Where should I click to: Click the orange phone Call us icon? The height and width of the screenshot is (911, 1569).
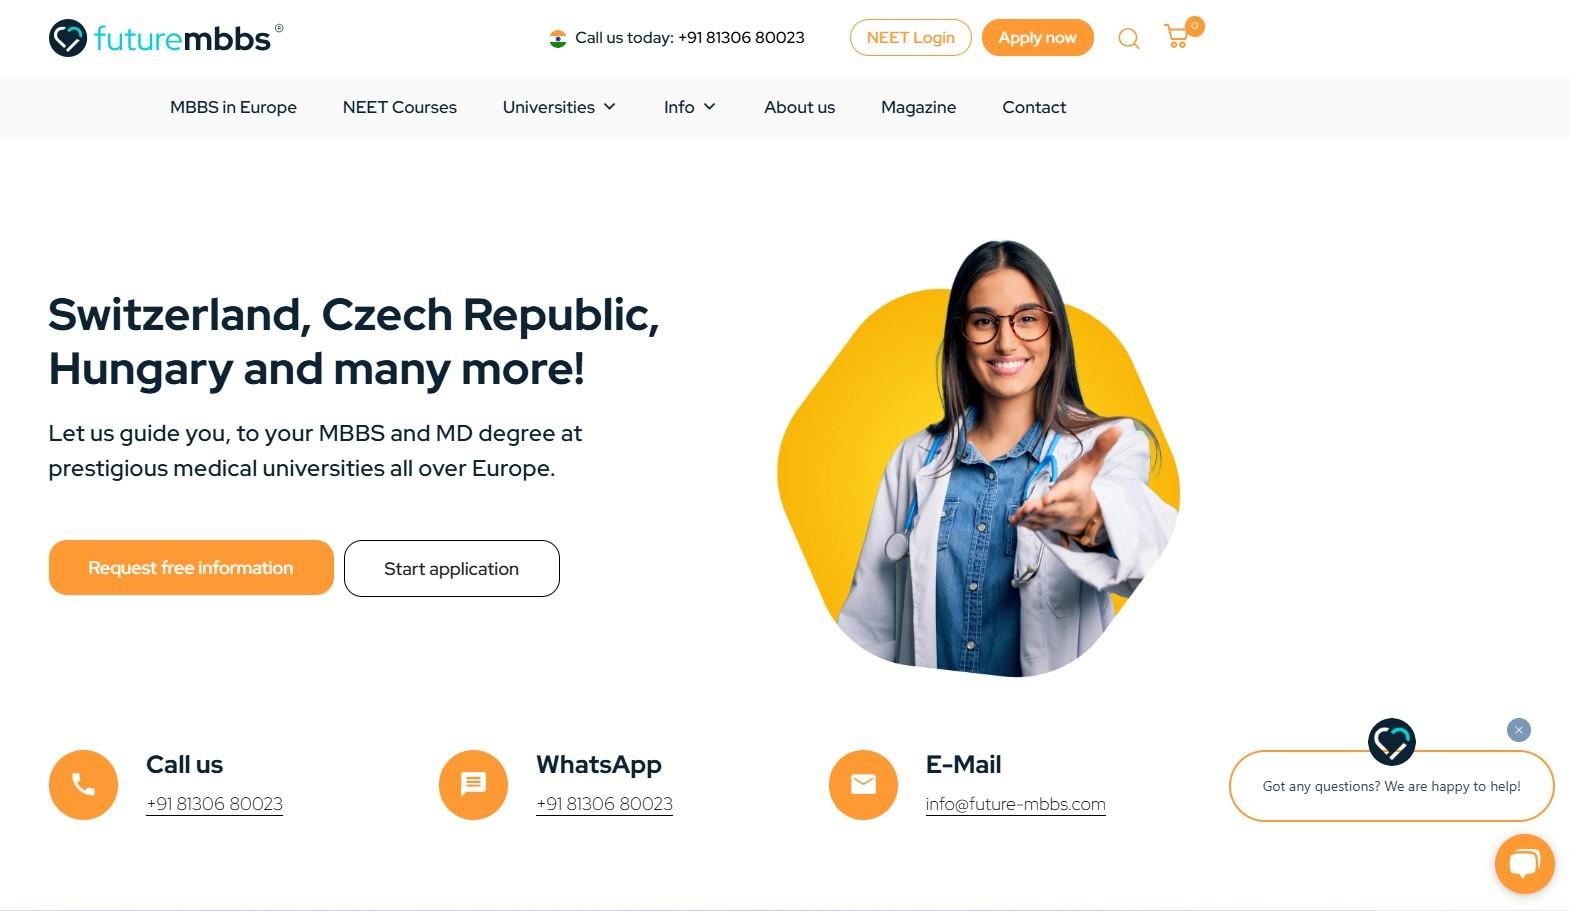coord(83,785)
